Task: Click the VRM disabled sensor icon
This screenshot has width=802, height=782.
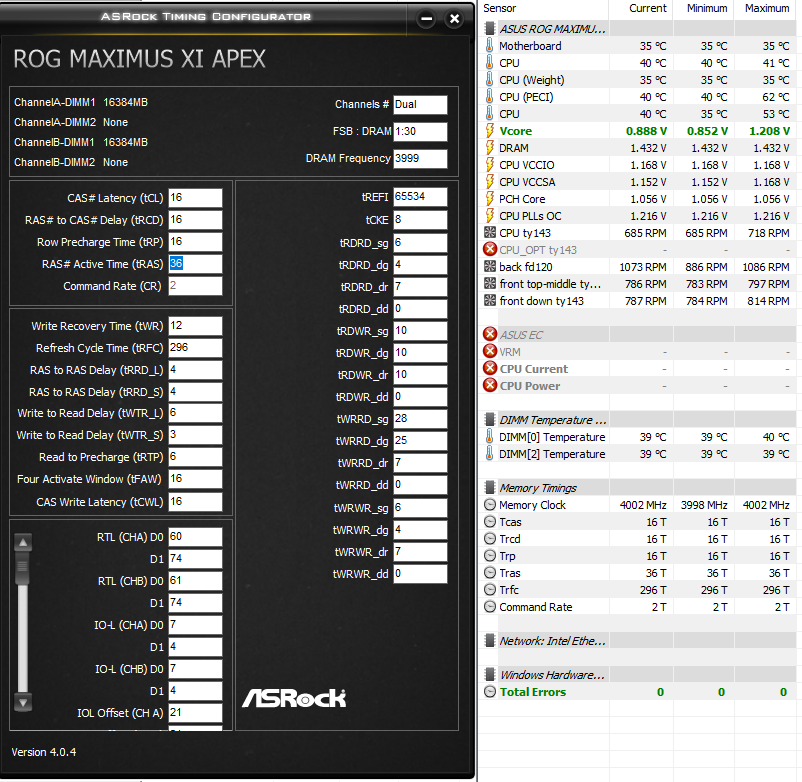Action: tap(490, 351)
